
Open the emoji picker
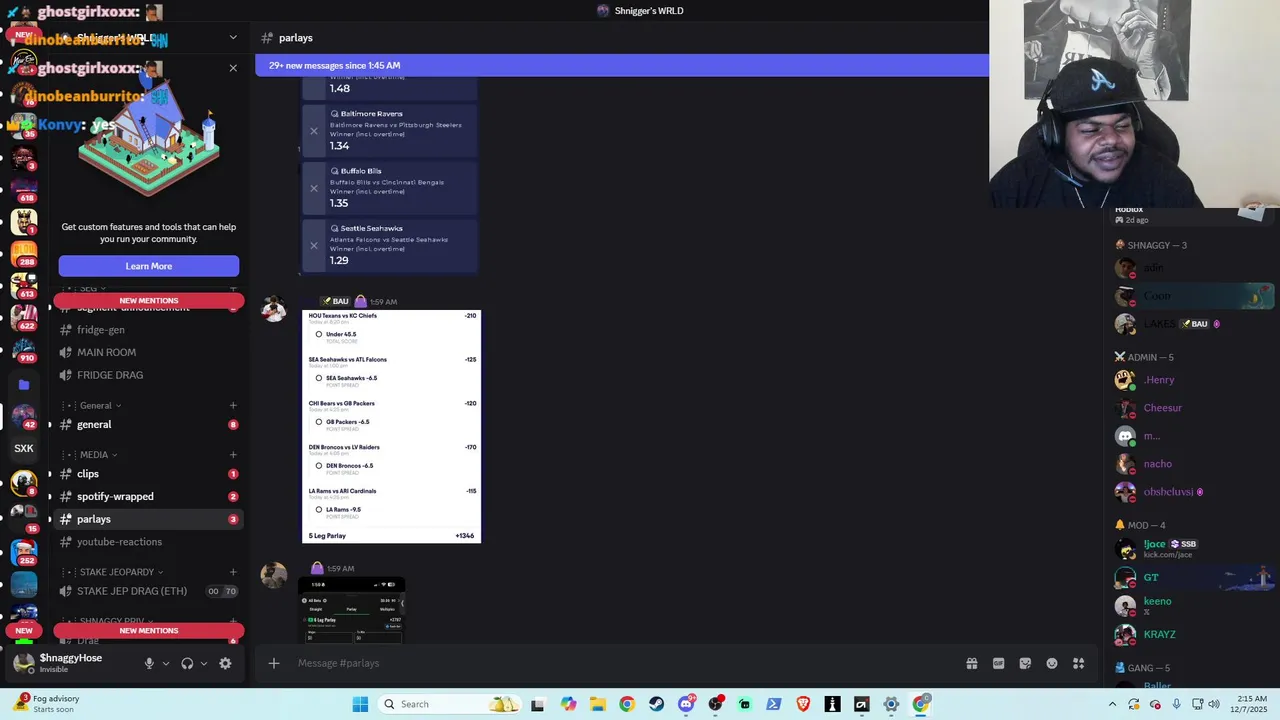click(1052, 663)
